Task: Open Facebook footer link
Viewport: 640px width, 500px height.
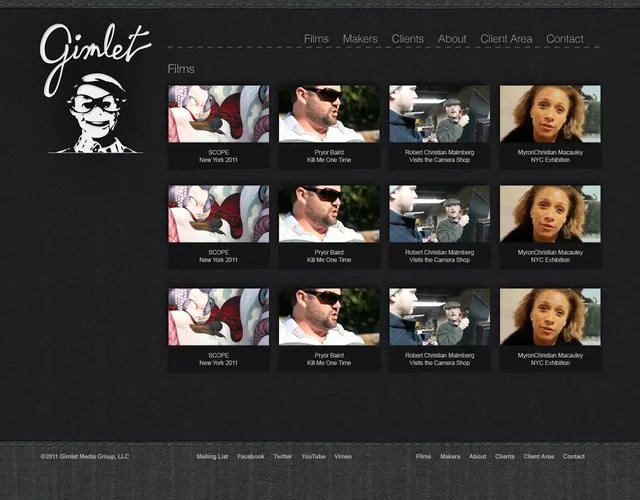Action: tap(251, 456)
